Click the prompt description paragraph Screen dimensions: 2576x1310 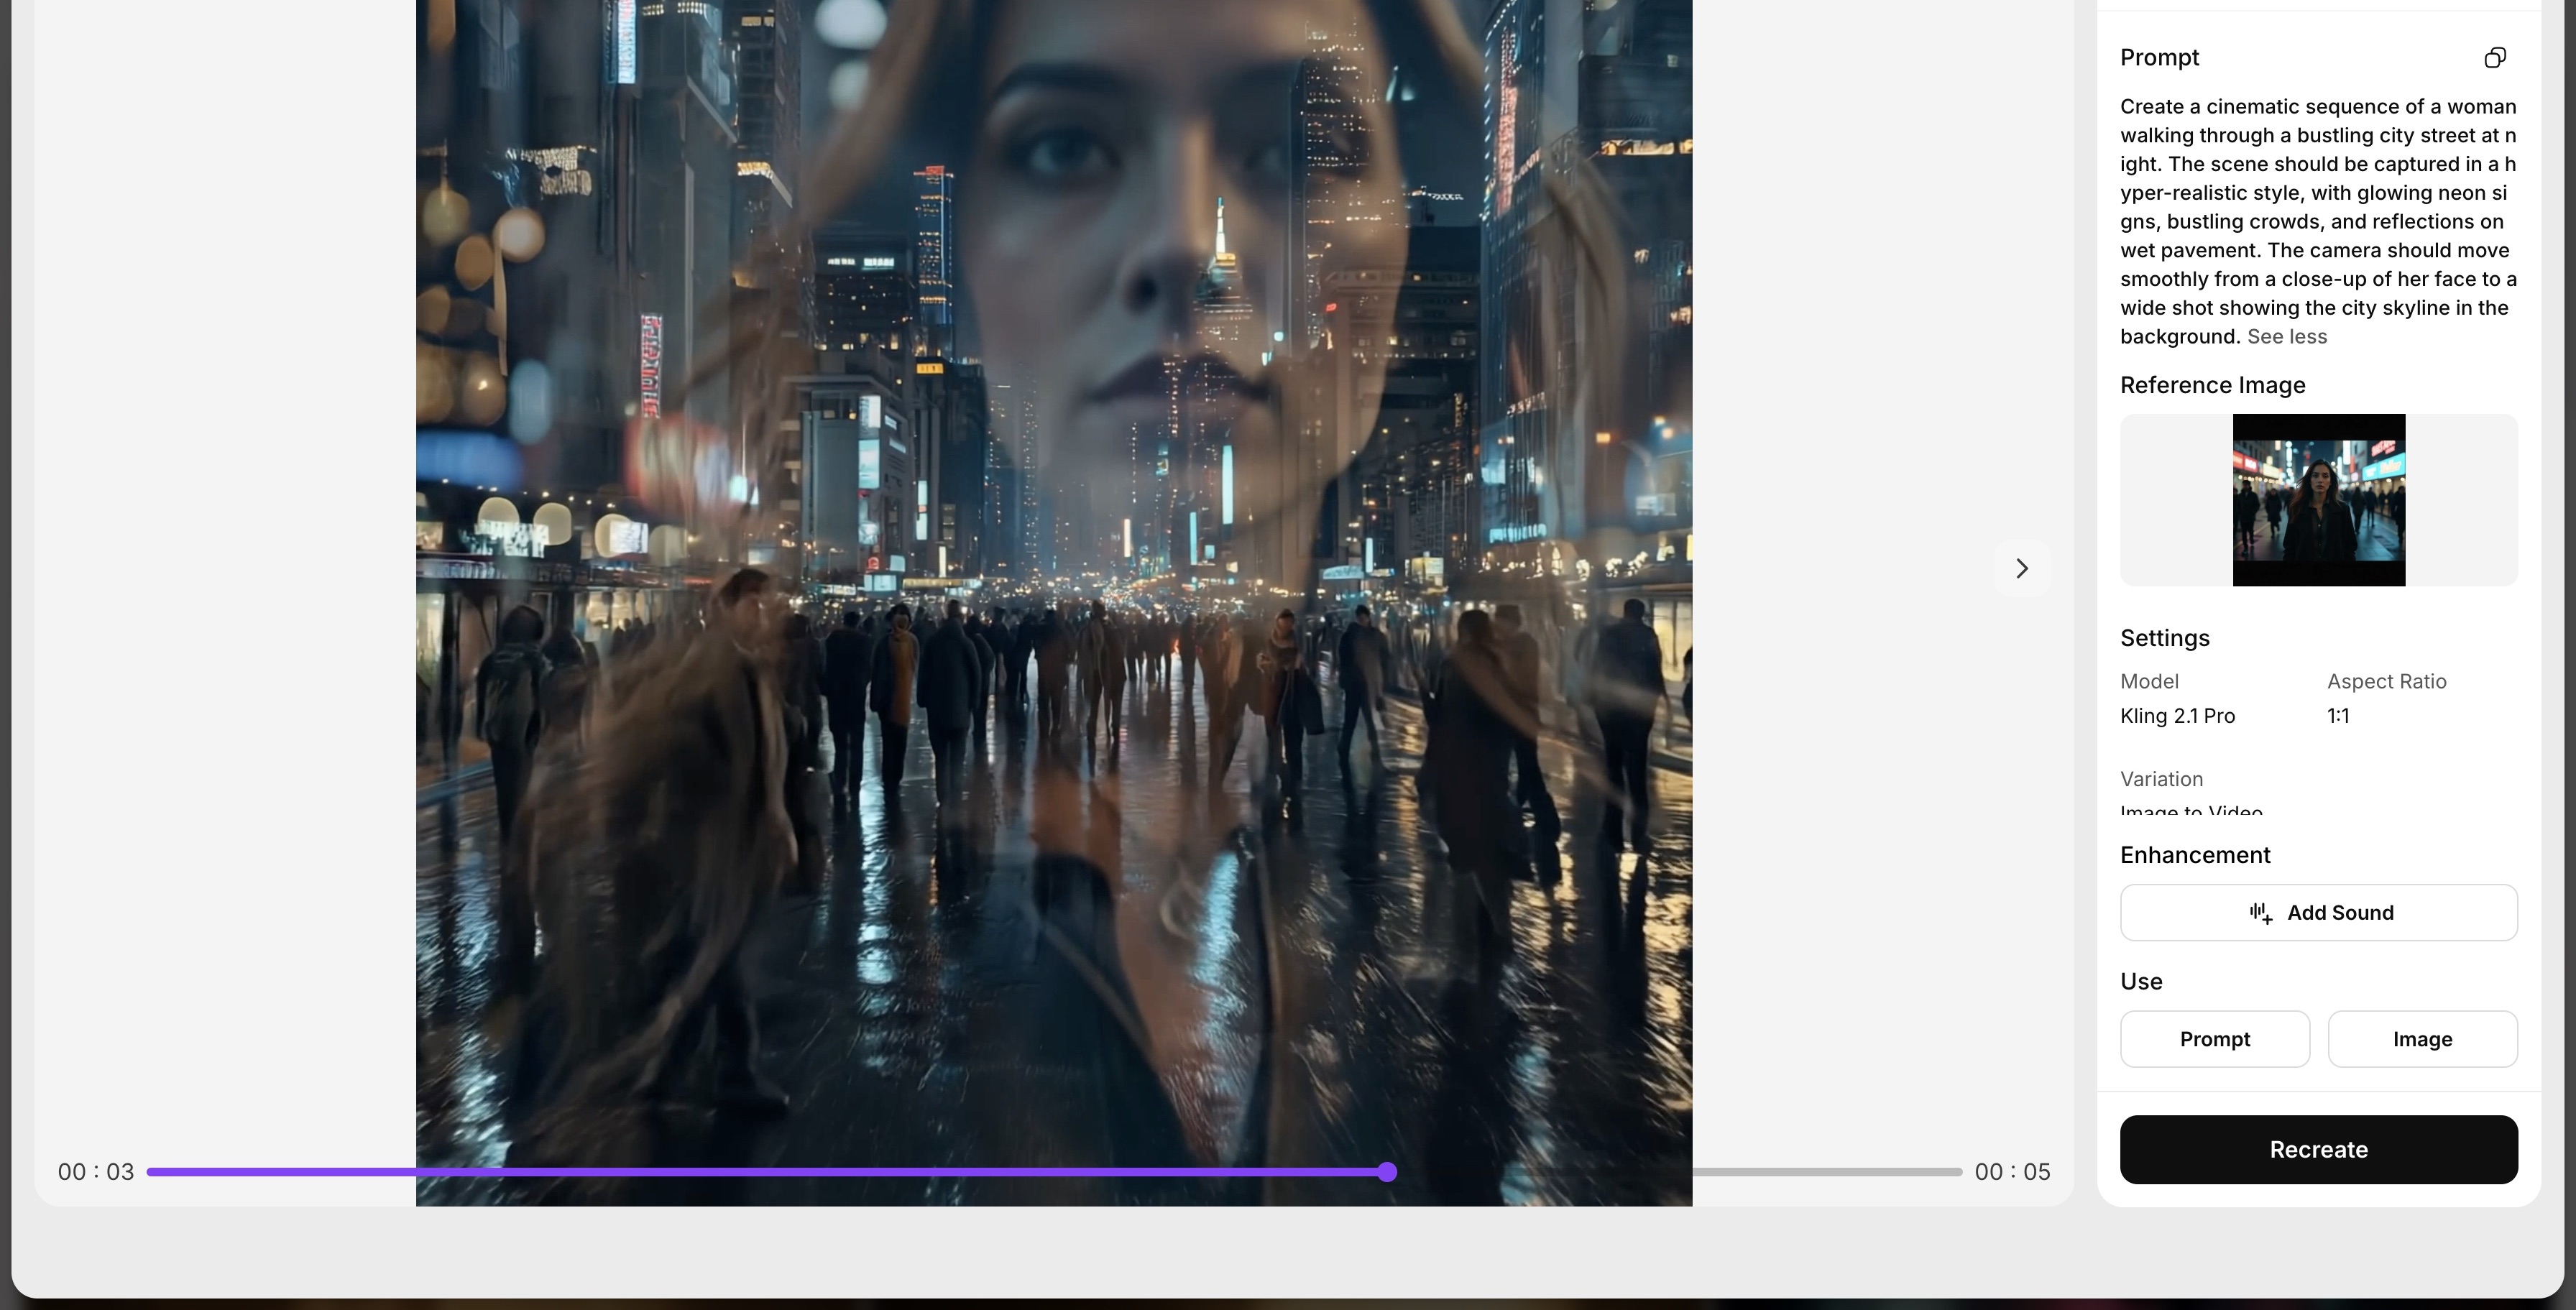point(2318,221)
